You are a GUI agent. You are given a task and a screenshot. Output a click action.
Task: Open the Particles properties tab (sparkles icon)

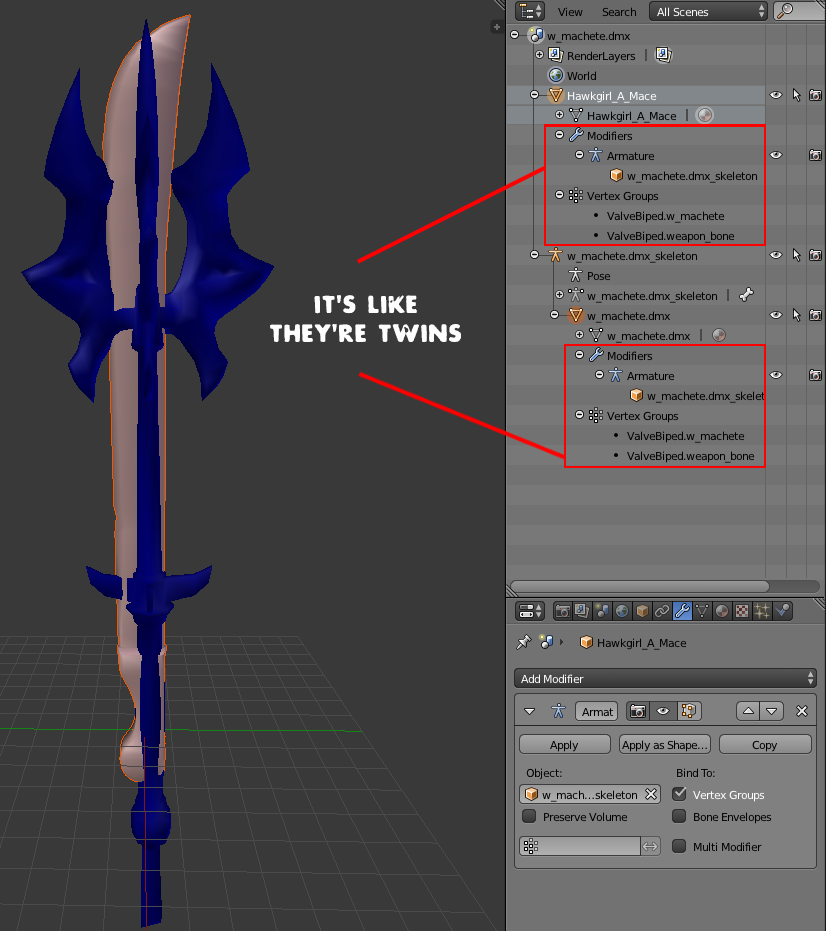762,611
